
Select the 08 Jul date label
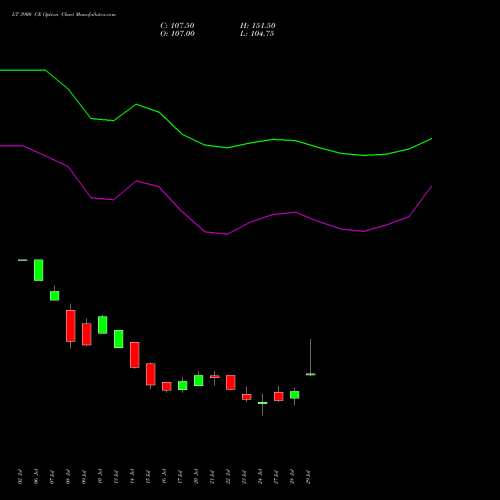tap(68, 477)
